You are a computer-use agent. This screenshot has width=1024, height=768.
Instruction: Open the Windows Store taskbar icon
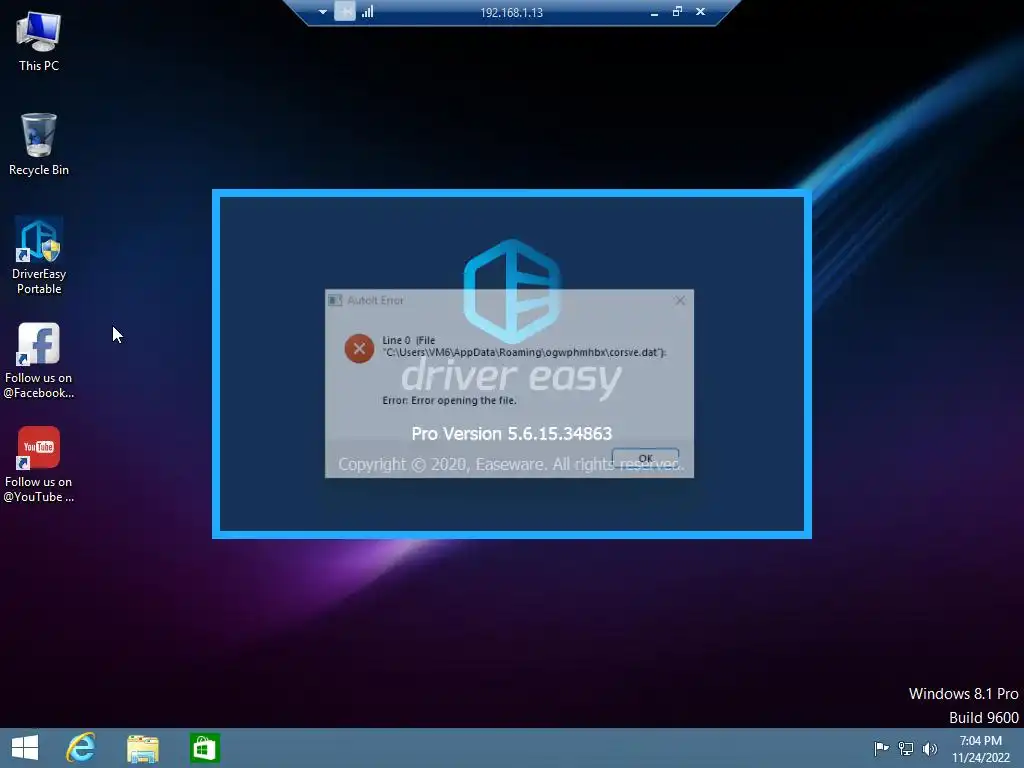pos(204,748)
